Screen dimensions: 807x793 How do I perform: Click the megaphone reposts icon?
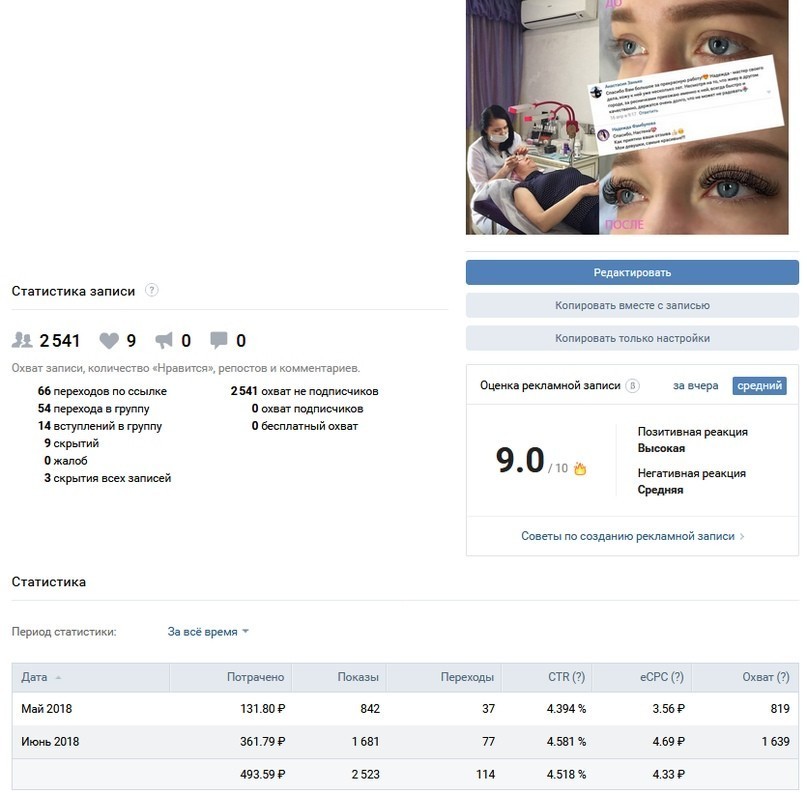point(164,340)
